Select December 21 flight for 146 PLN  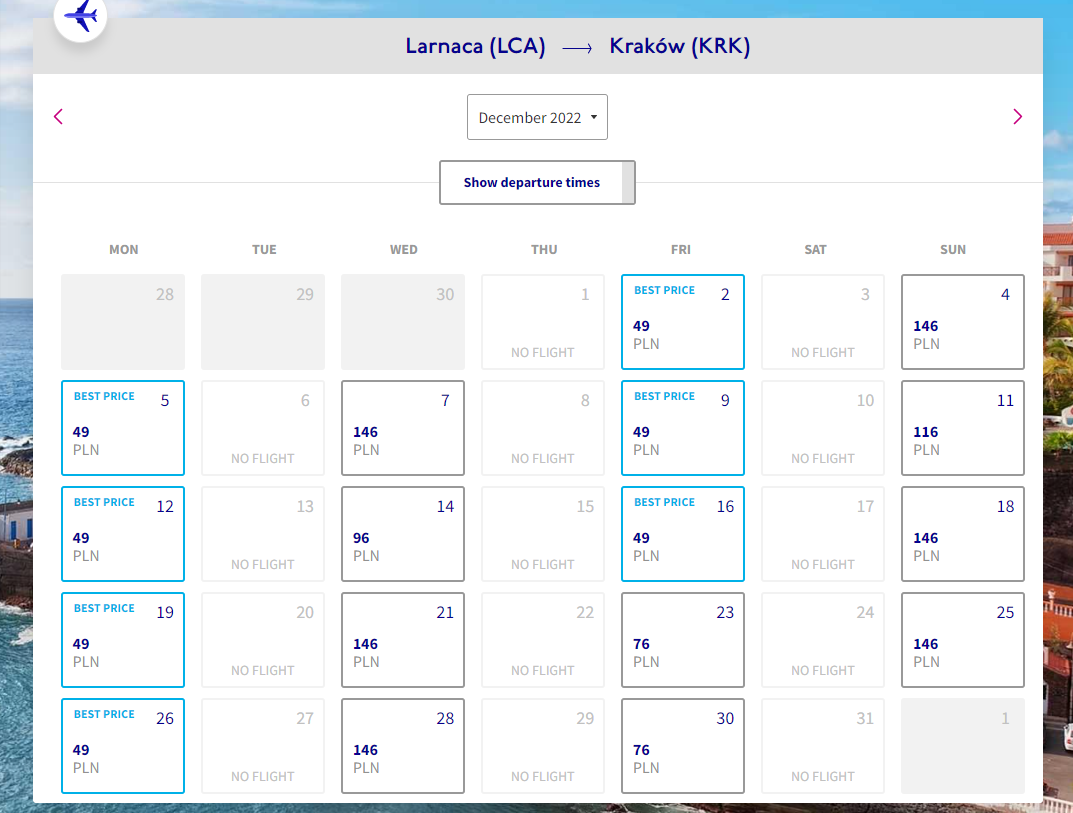point(402,640)
